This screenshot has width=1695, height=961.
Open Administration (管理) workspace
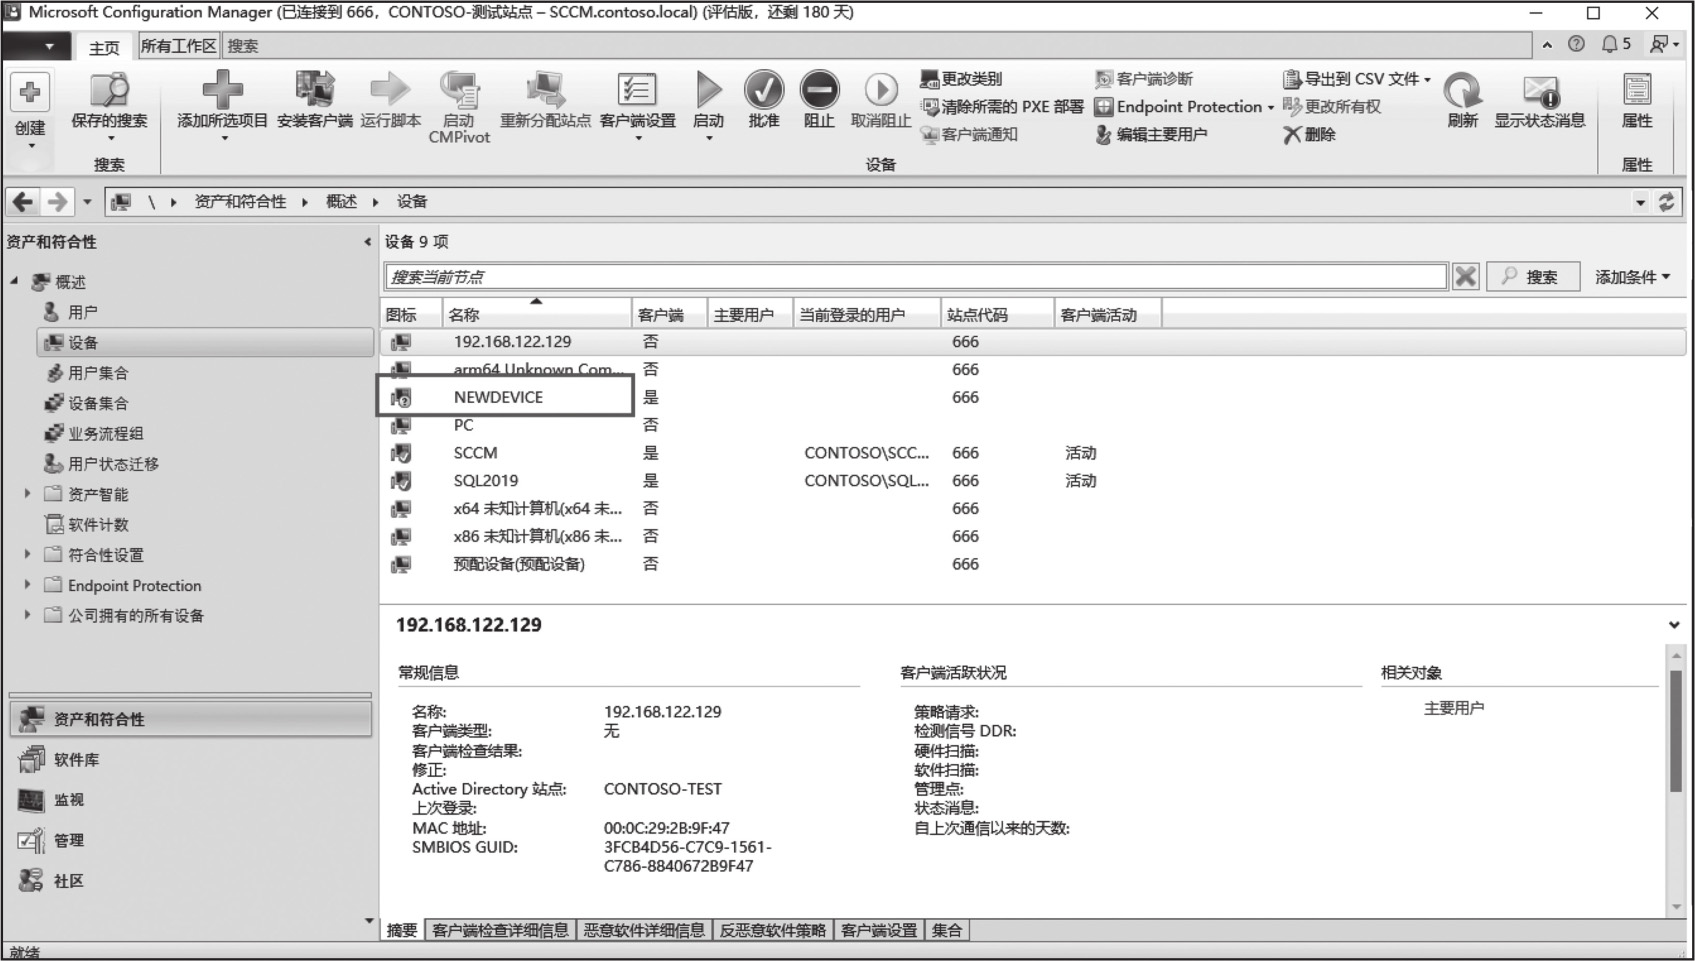pyautogui.click(x=190, y=841)
